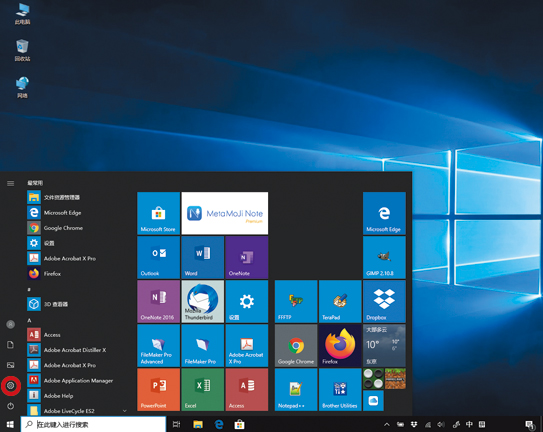The width and height of the screenshot is (543, 432).
Task: Open Adobe Acrobat Distiller X entry
Action: click(x=77, y=350)
